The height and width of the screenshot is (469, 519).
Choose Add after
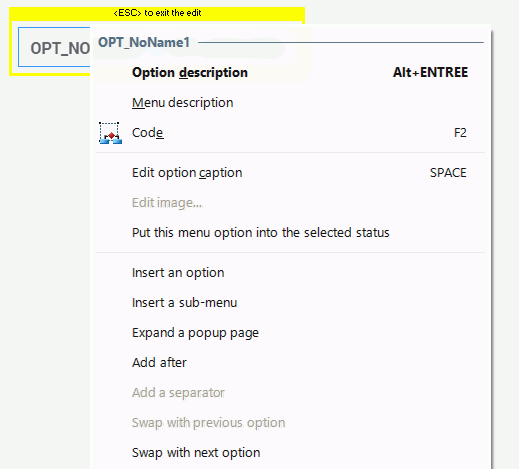point(290,363)
